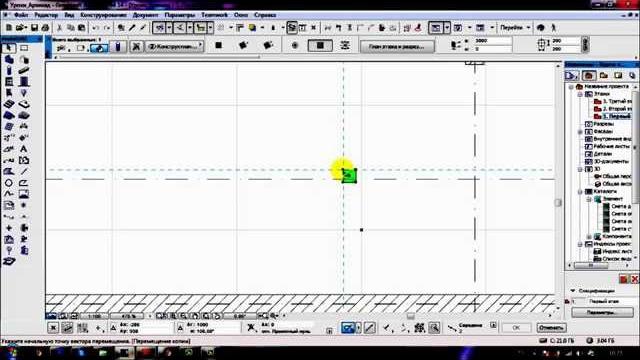This screenshot has height=360, width=640.
Task: Select the Line tool in toolbox
Action: (24, 172)
